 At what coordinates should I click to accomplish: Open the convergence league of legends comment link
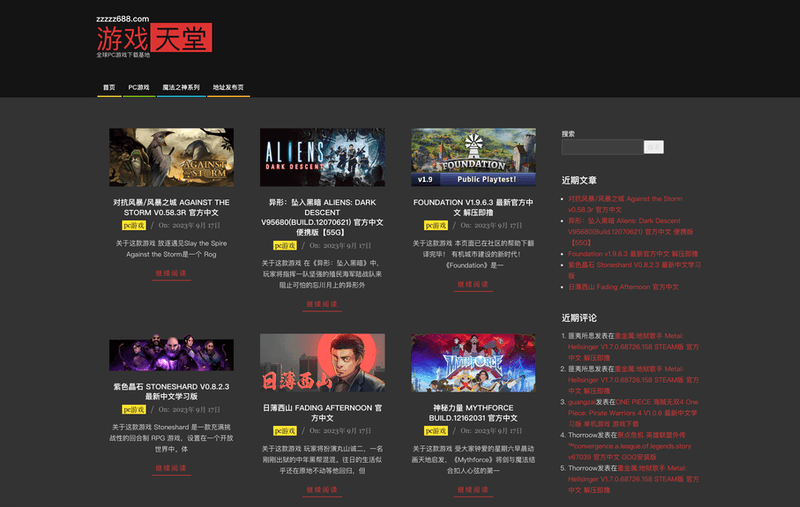tap(630, 446)
